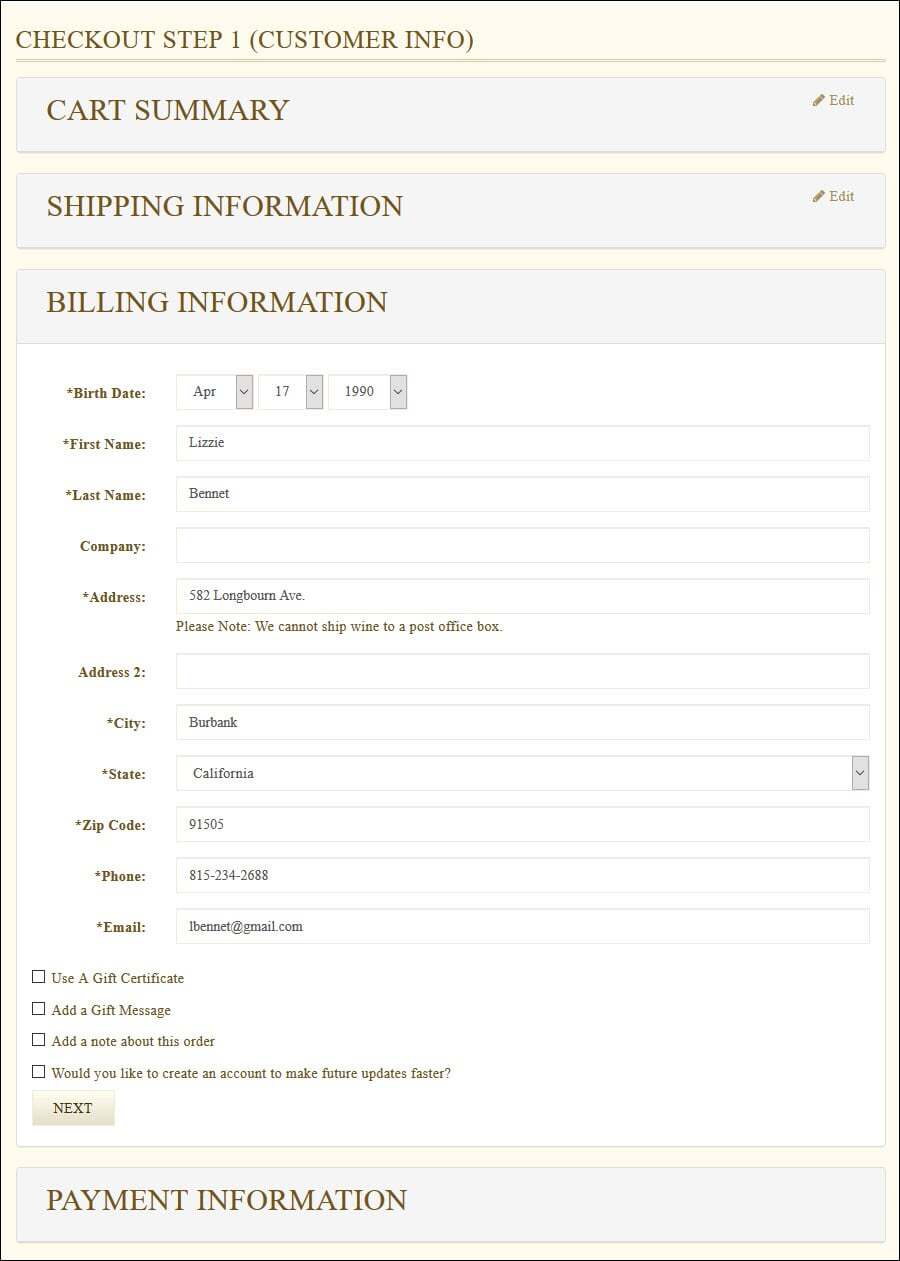Click the Email input field
The width and height of the screenshot is (900, 1261).
523,926
